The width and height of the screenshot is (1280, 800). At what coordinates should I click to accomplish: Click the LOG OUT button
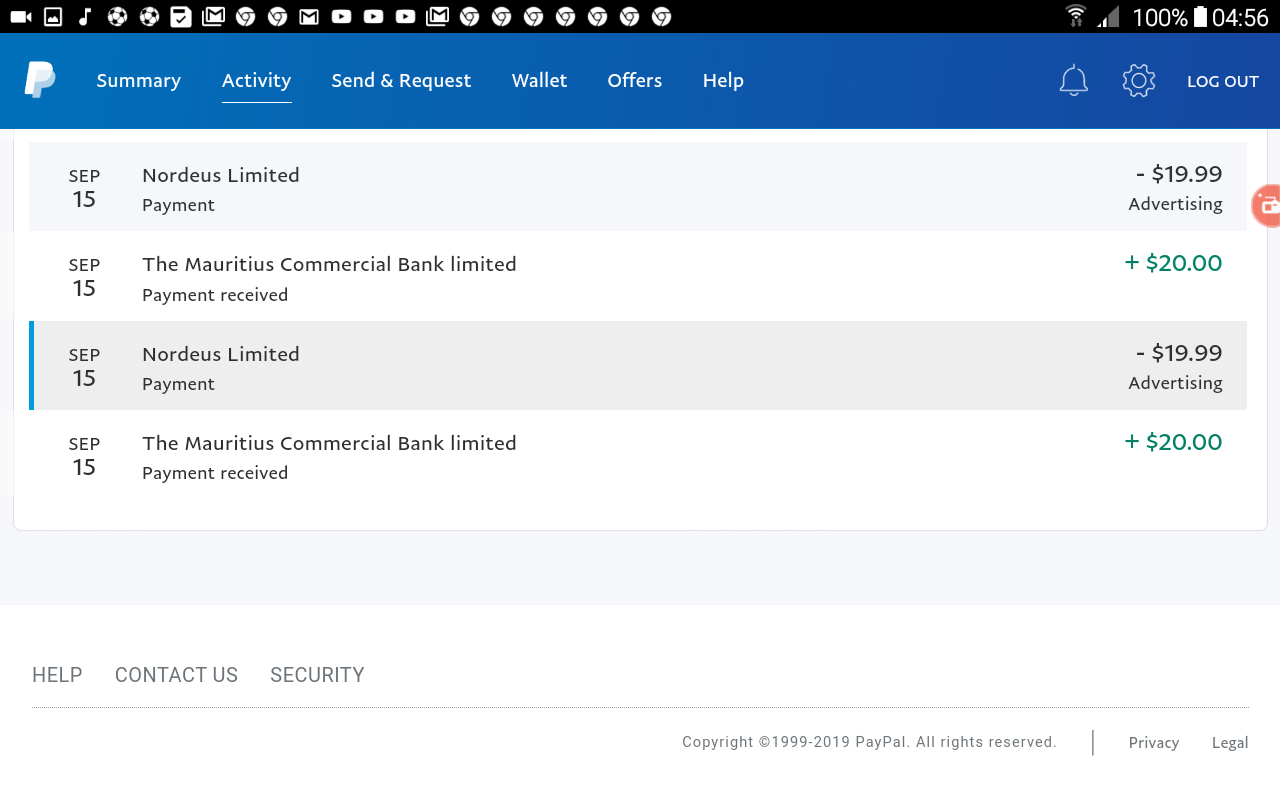click(x=1222, y=82)
